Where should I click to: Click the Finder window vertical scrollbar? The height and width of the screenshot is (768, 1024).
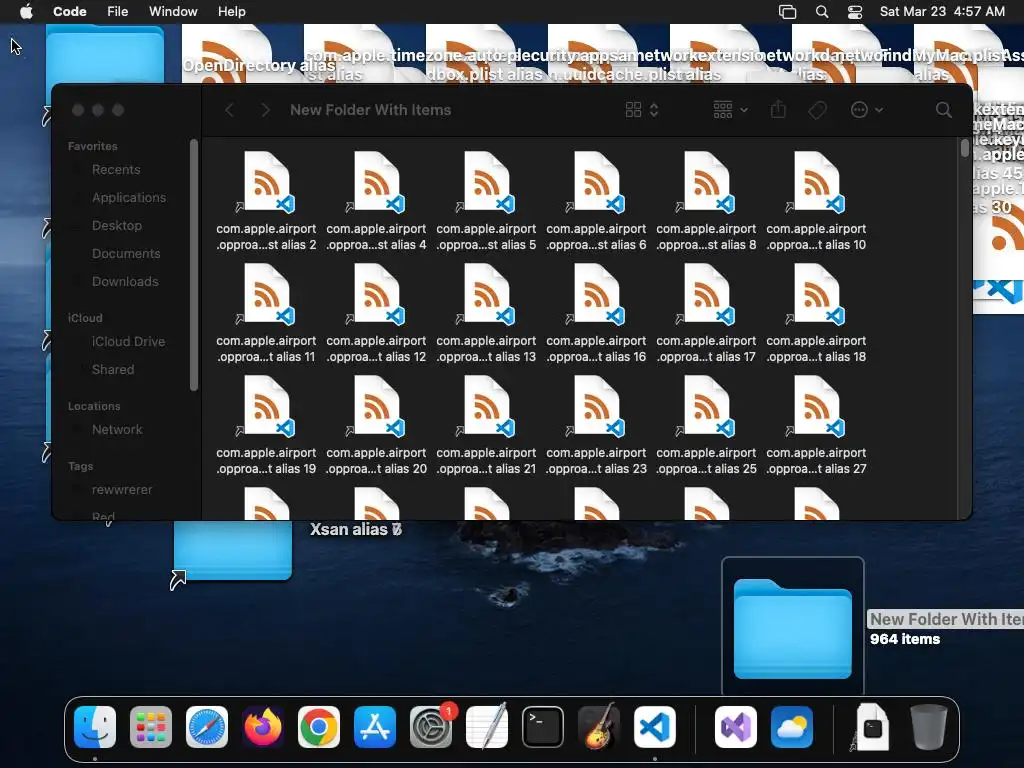965,148
